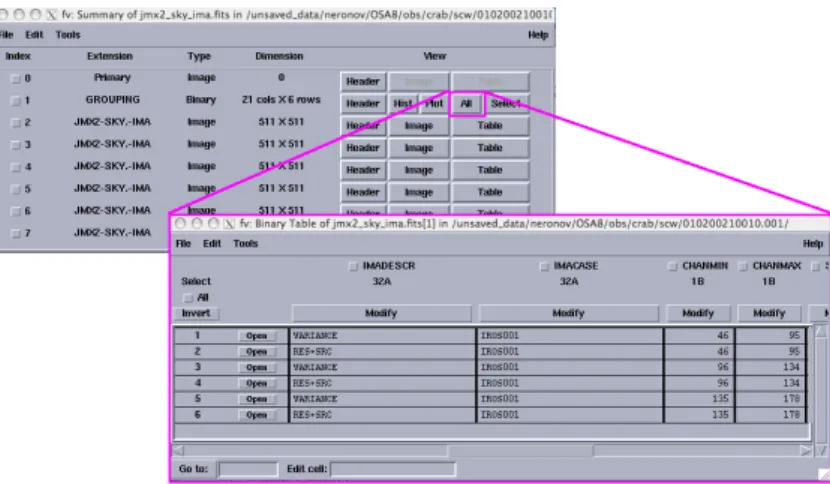
Task: Click Hist button for GROUPING row
Action: click(403, 104)
